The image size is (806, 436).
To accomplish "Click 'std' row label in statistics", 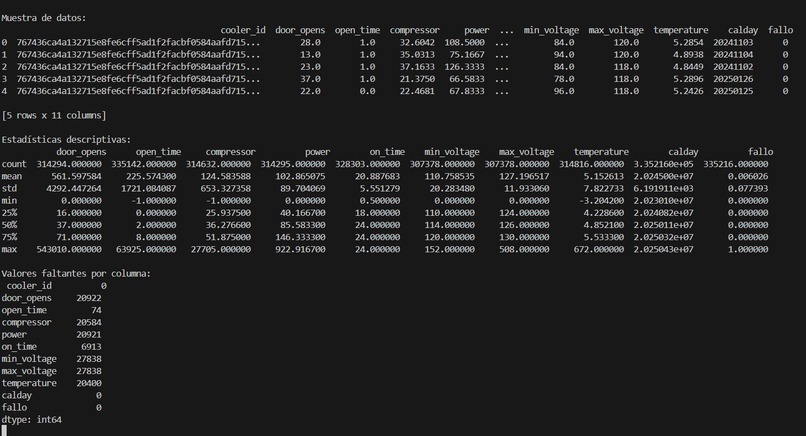I will pos(9,189).
